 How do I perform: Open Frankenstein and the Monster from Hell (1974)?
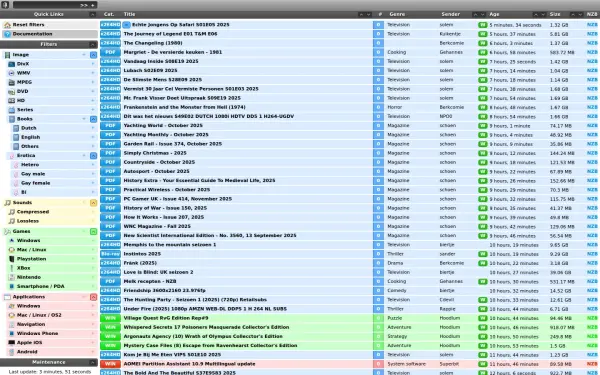[x=184, y=108]
